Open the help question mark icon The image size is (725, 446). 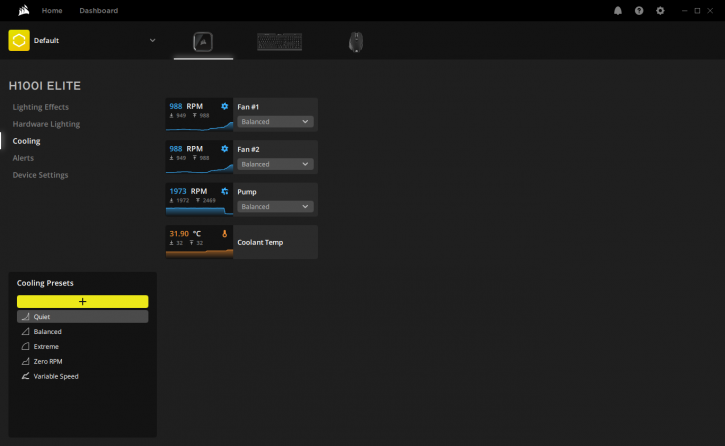click(639, 11)
